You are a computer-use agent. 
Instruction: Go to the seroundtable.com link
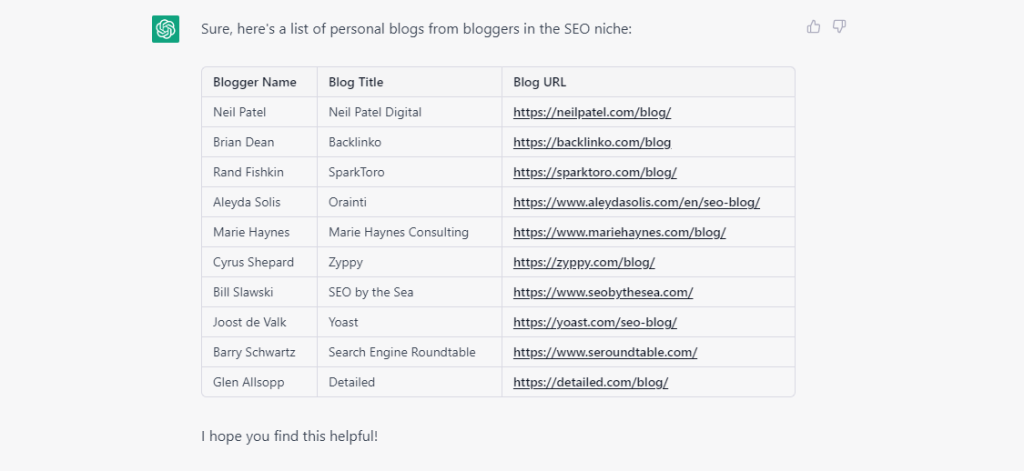click(x=605, y=353)
